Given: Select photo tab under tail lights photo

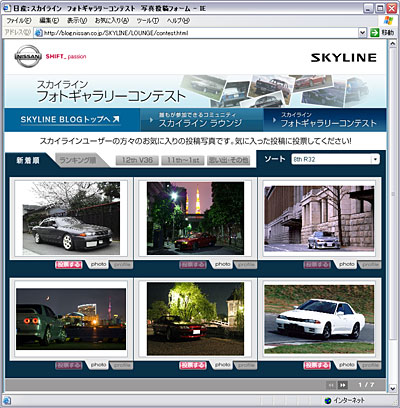Looking at the screenshot, I should (x=98, y=365).
